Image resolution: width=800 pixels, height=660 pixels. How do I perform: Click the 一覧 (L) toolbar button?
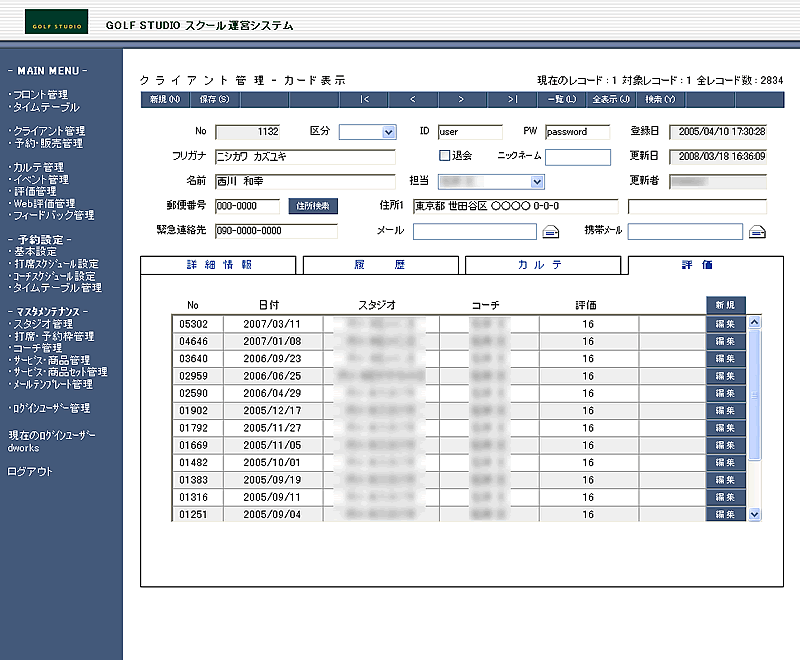click(x=562, y=99)
